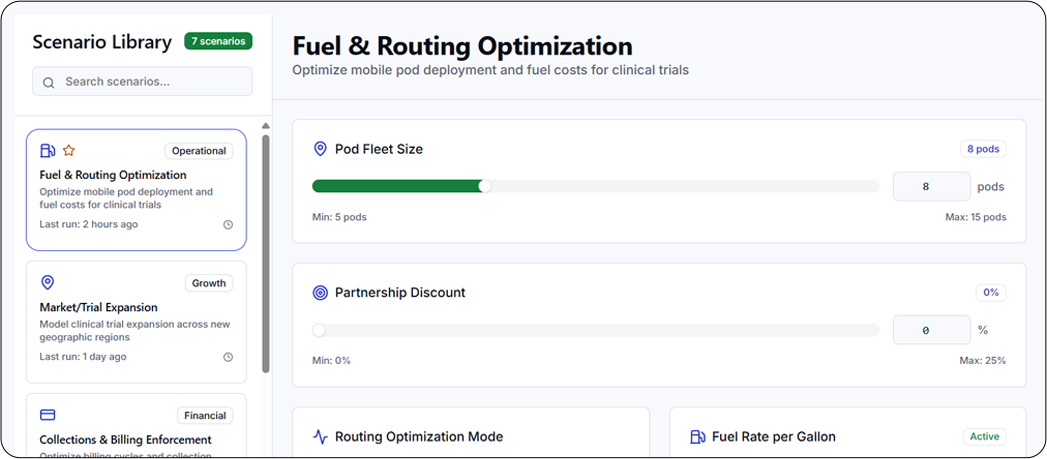
Task: Click the Search scenarios field
Action: pos(150,82)
